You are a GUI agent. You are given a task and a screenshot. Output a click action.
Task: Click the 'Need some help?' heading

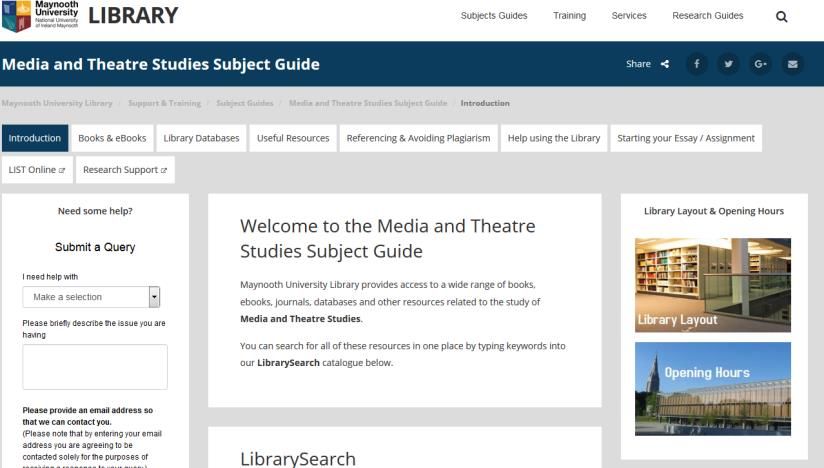click(95, 211)
